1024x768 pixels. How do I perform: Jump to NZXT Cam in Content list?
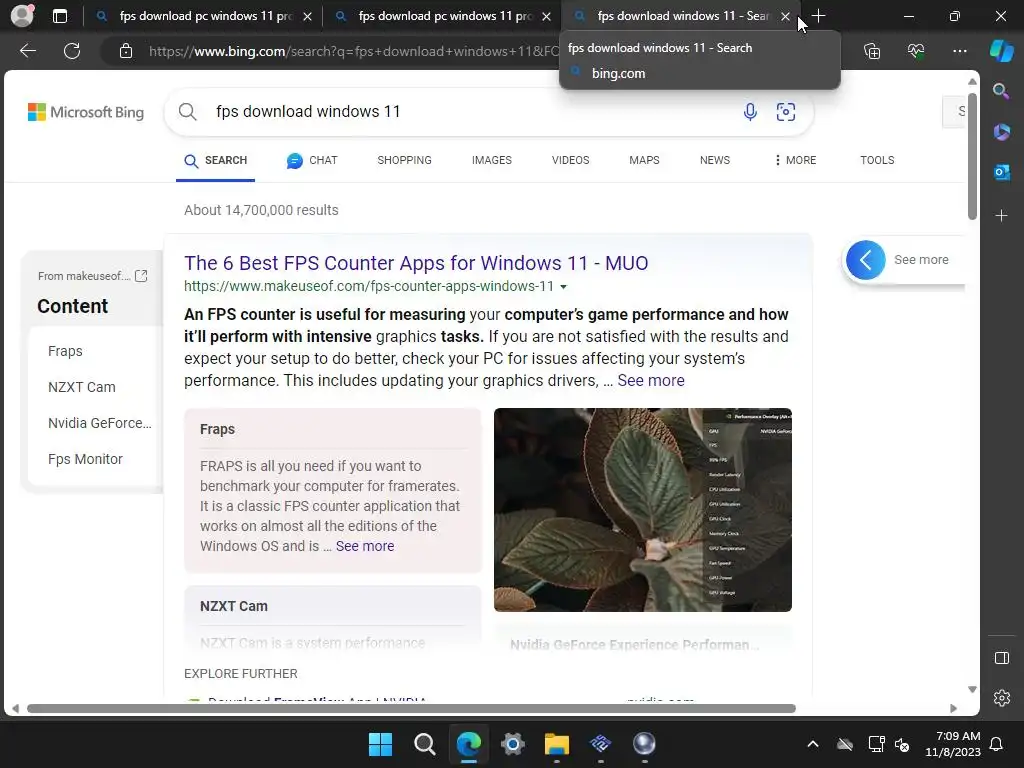click(82, 387)
